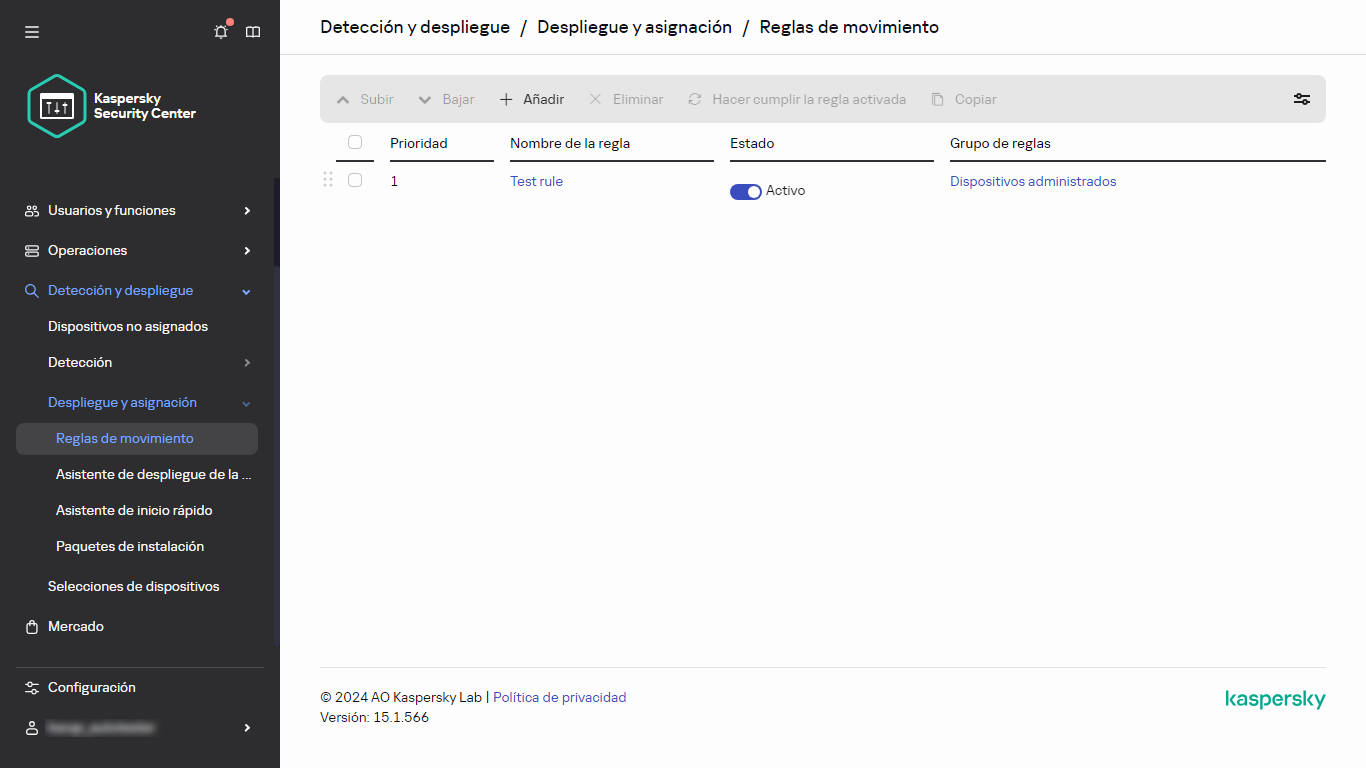The width and height of the screenshot is (1366, 768).
Task: Check the select-all checkbox in the header
Action: click(355, 143)
